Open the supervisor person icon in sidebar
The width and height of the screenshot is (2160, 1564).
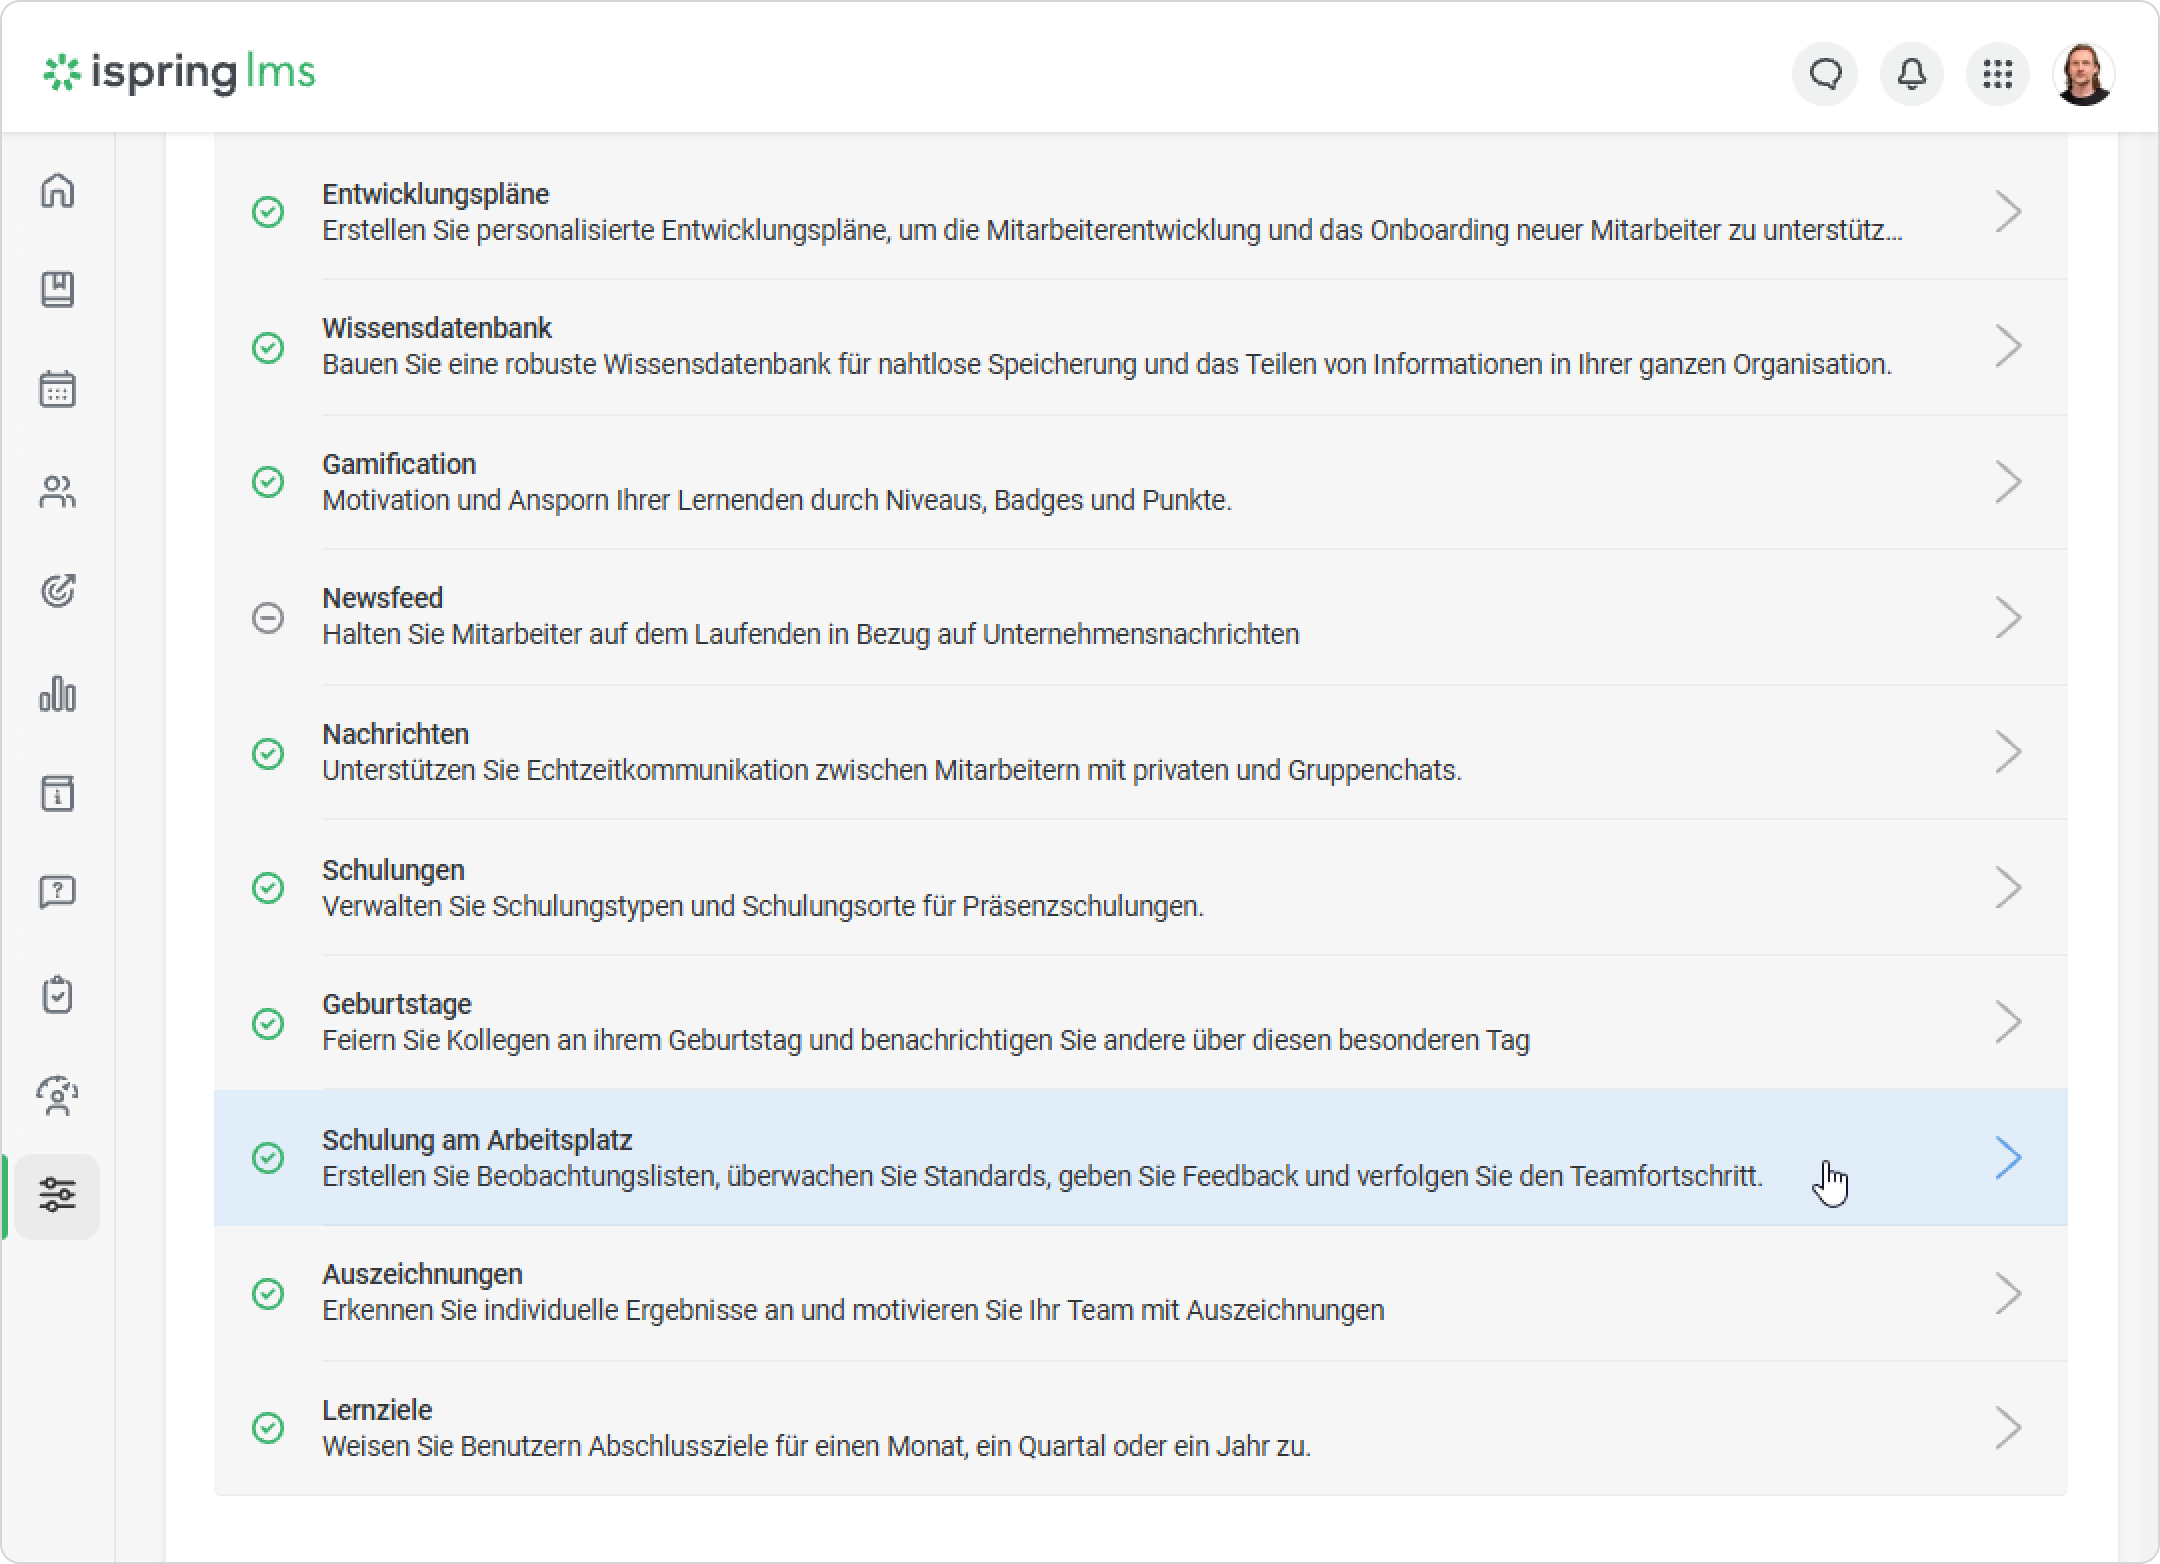[58, 1096]
